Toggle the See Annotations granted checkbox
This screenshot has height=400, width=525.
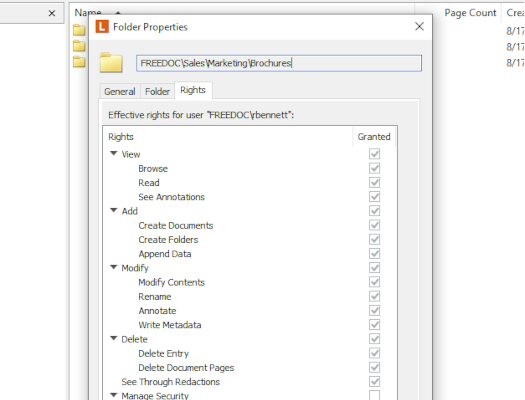[x=375, y=196]
